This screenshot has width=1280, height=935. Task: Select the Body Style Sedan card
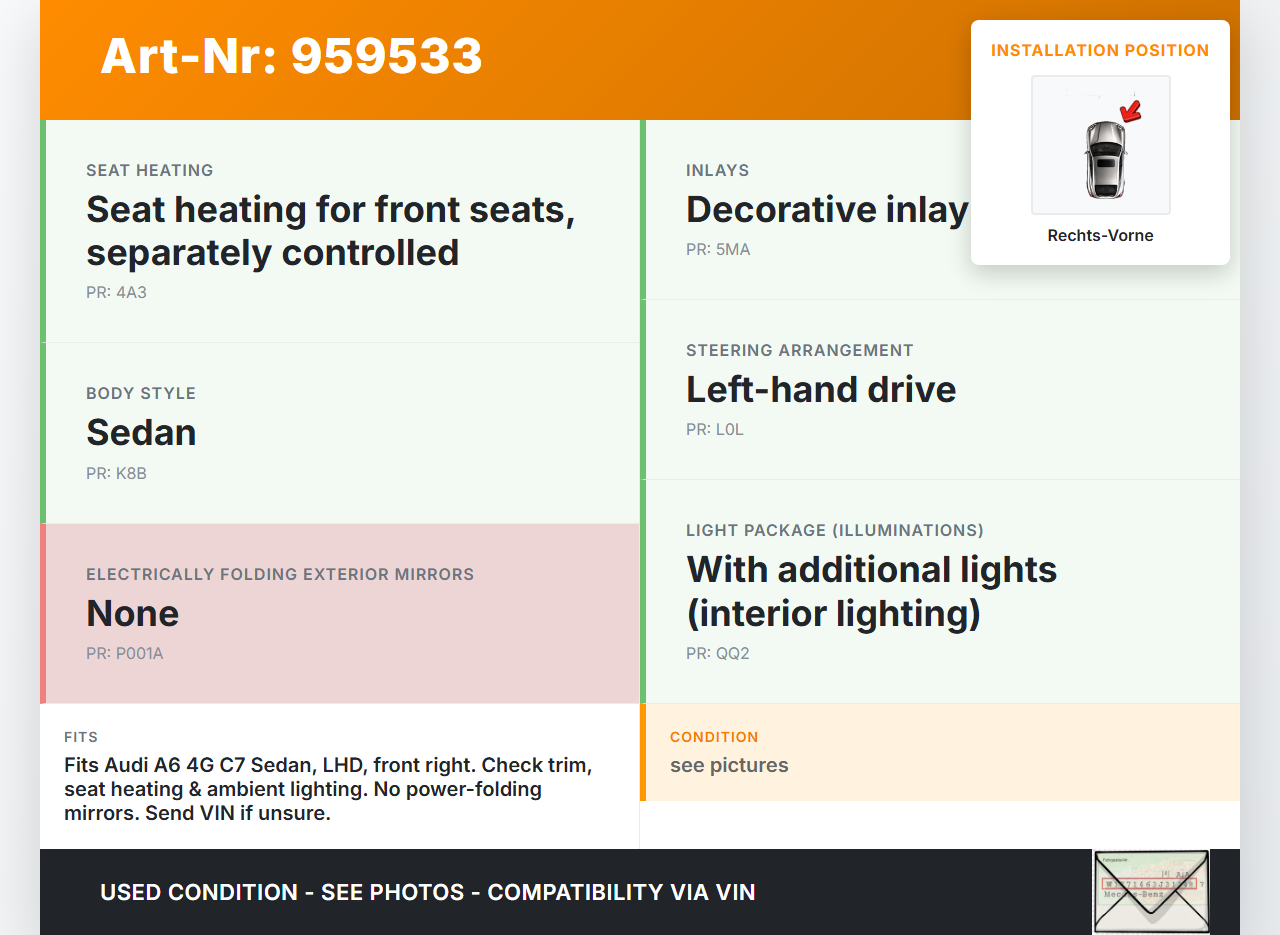(340, 433)
